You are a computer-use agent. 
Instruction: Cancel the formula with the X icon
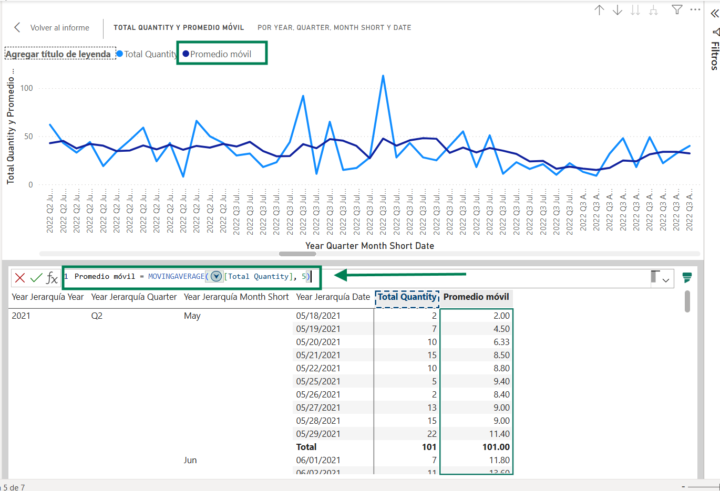[x=19, y=278]
